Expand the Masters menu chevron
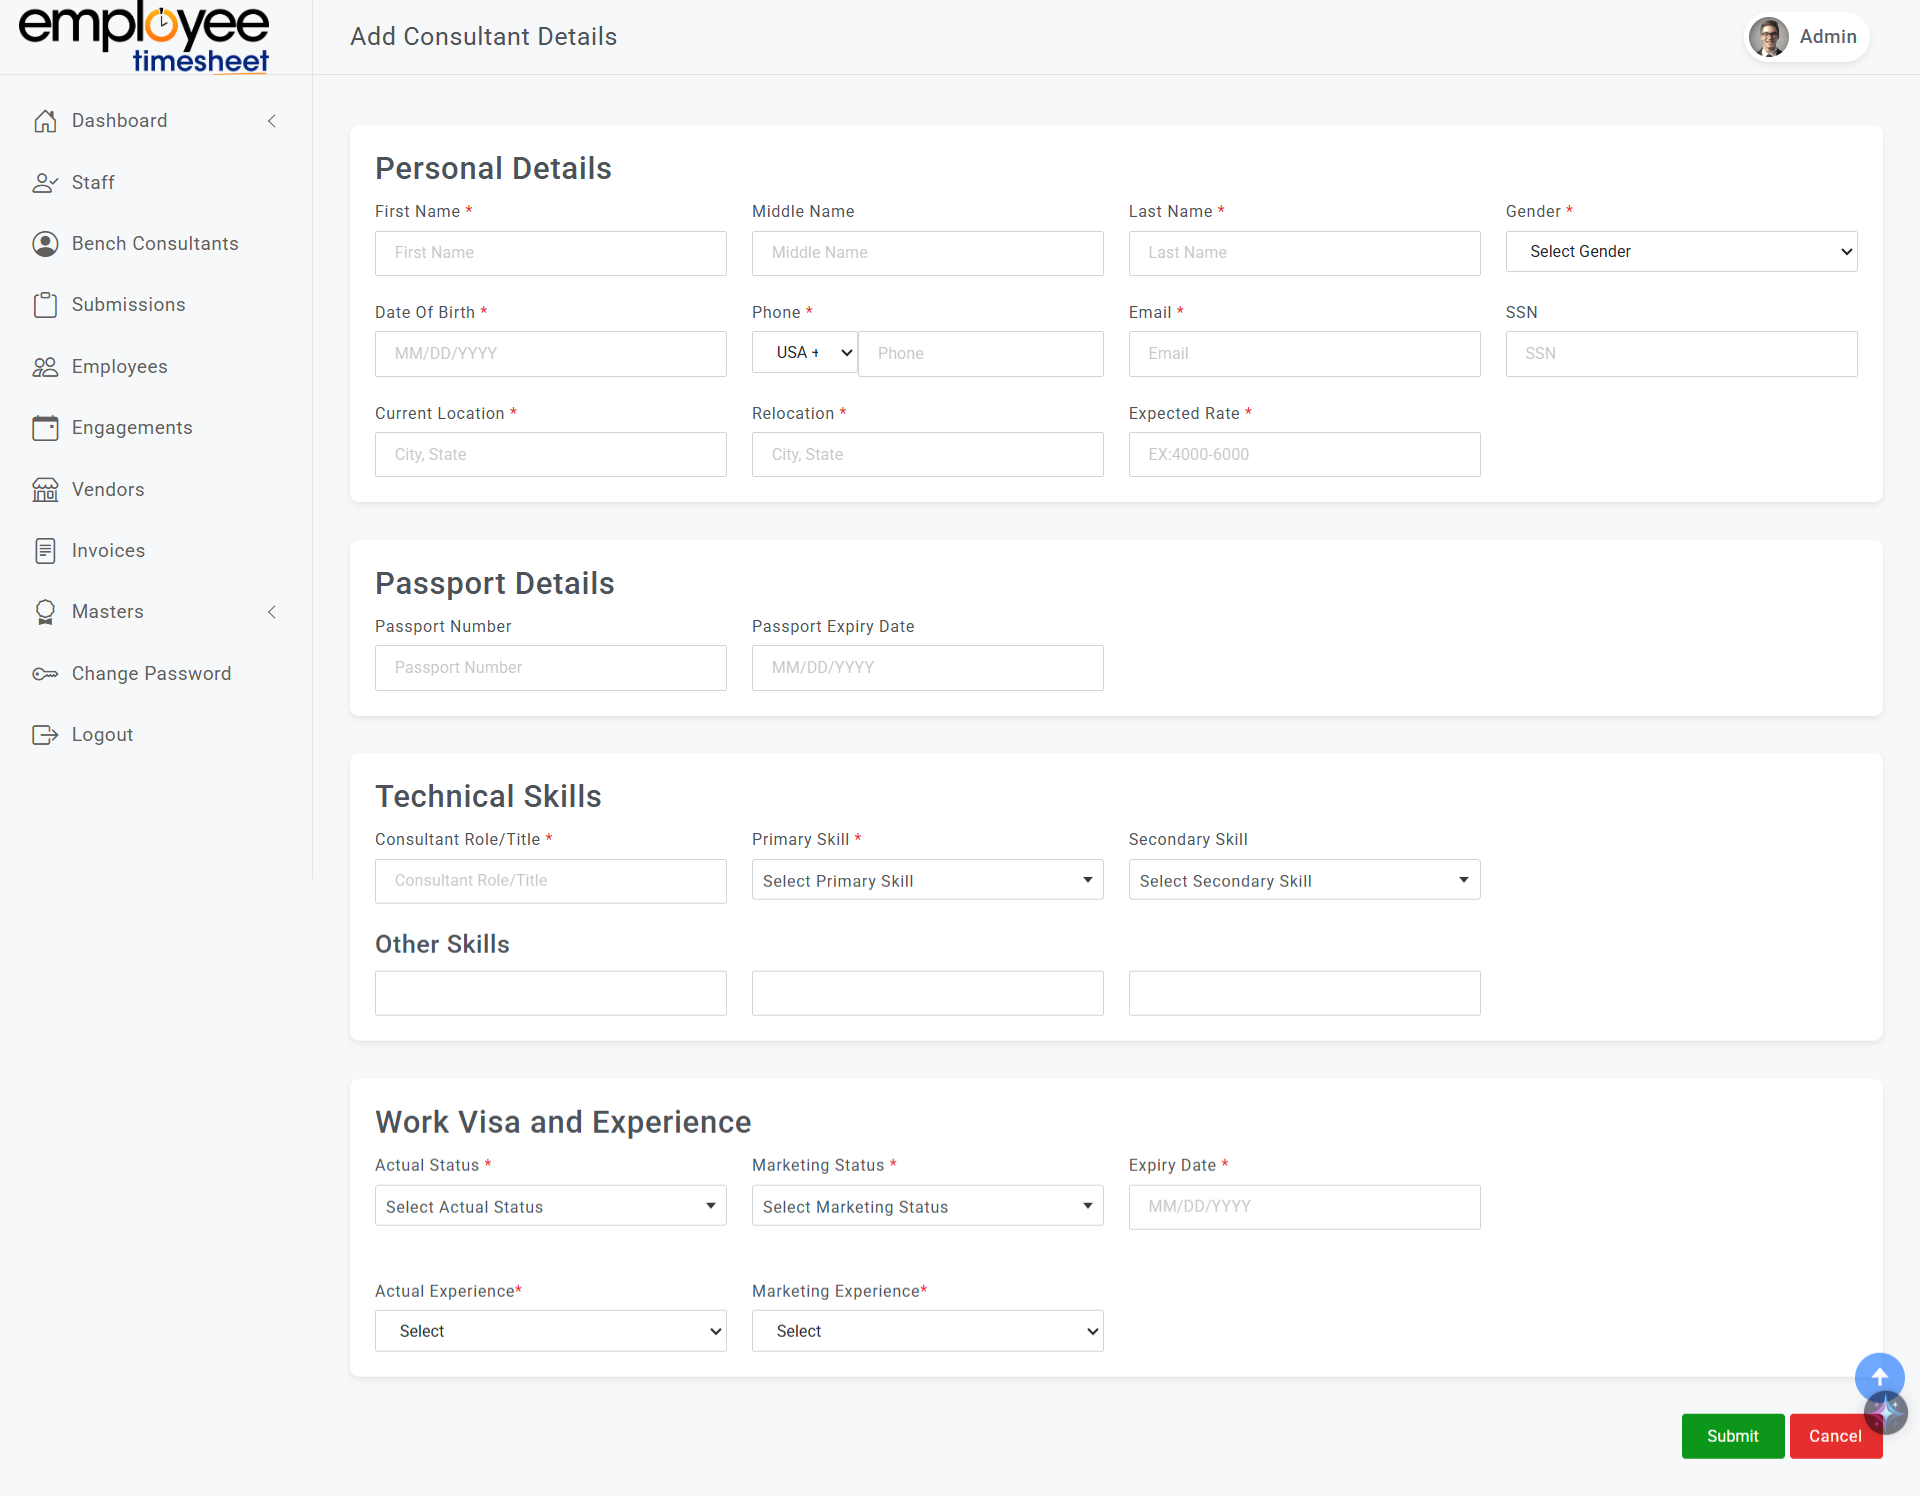 (x=272, y=612)
